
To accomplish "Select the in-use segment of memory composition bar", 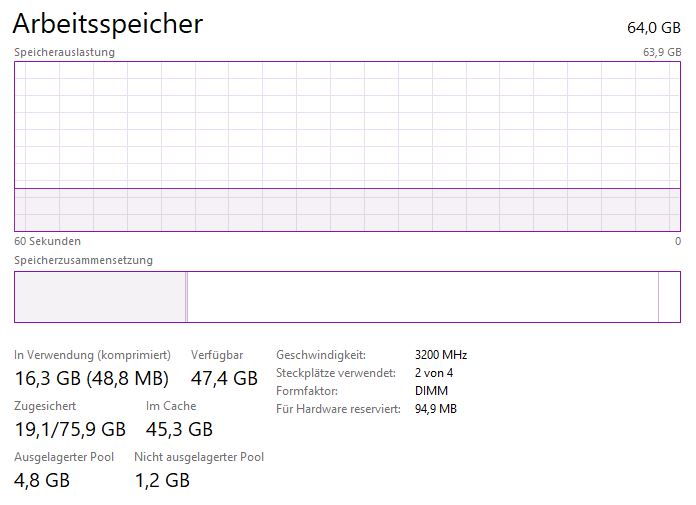I will click(100, 297).
